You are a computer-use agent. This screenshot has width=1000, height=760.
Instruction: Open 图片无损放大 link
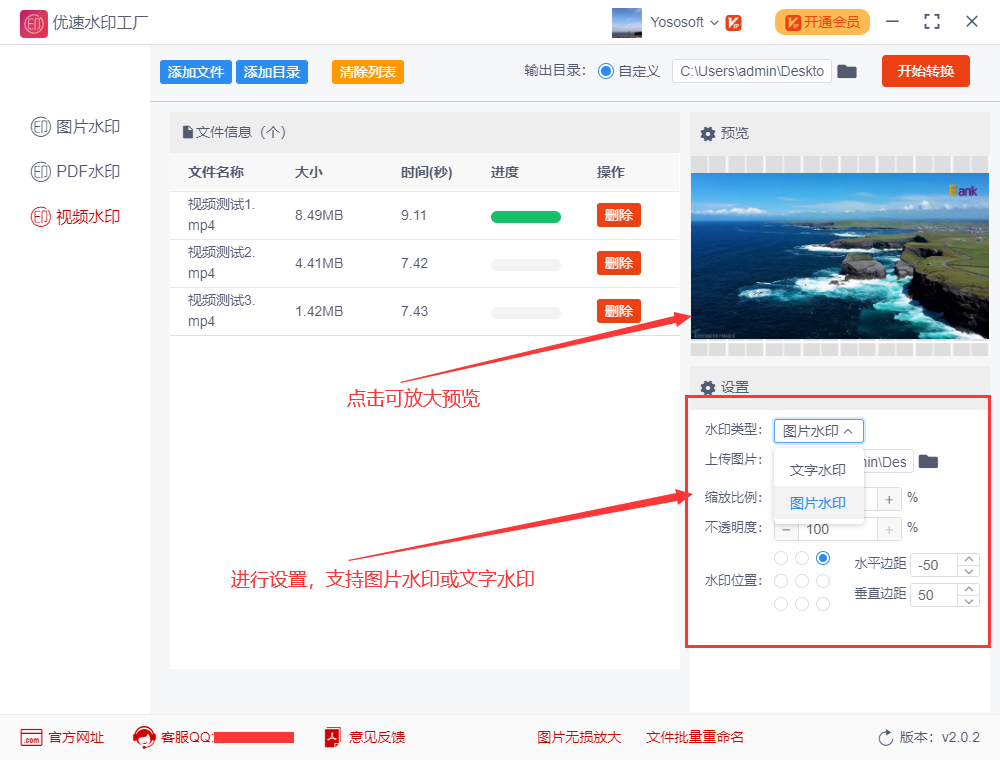pyautogui.click(x=579, y=738)
